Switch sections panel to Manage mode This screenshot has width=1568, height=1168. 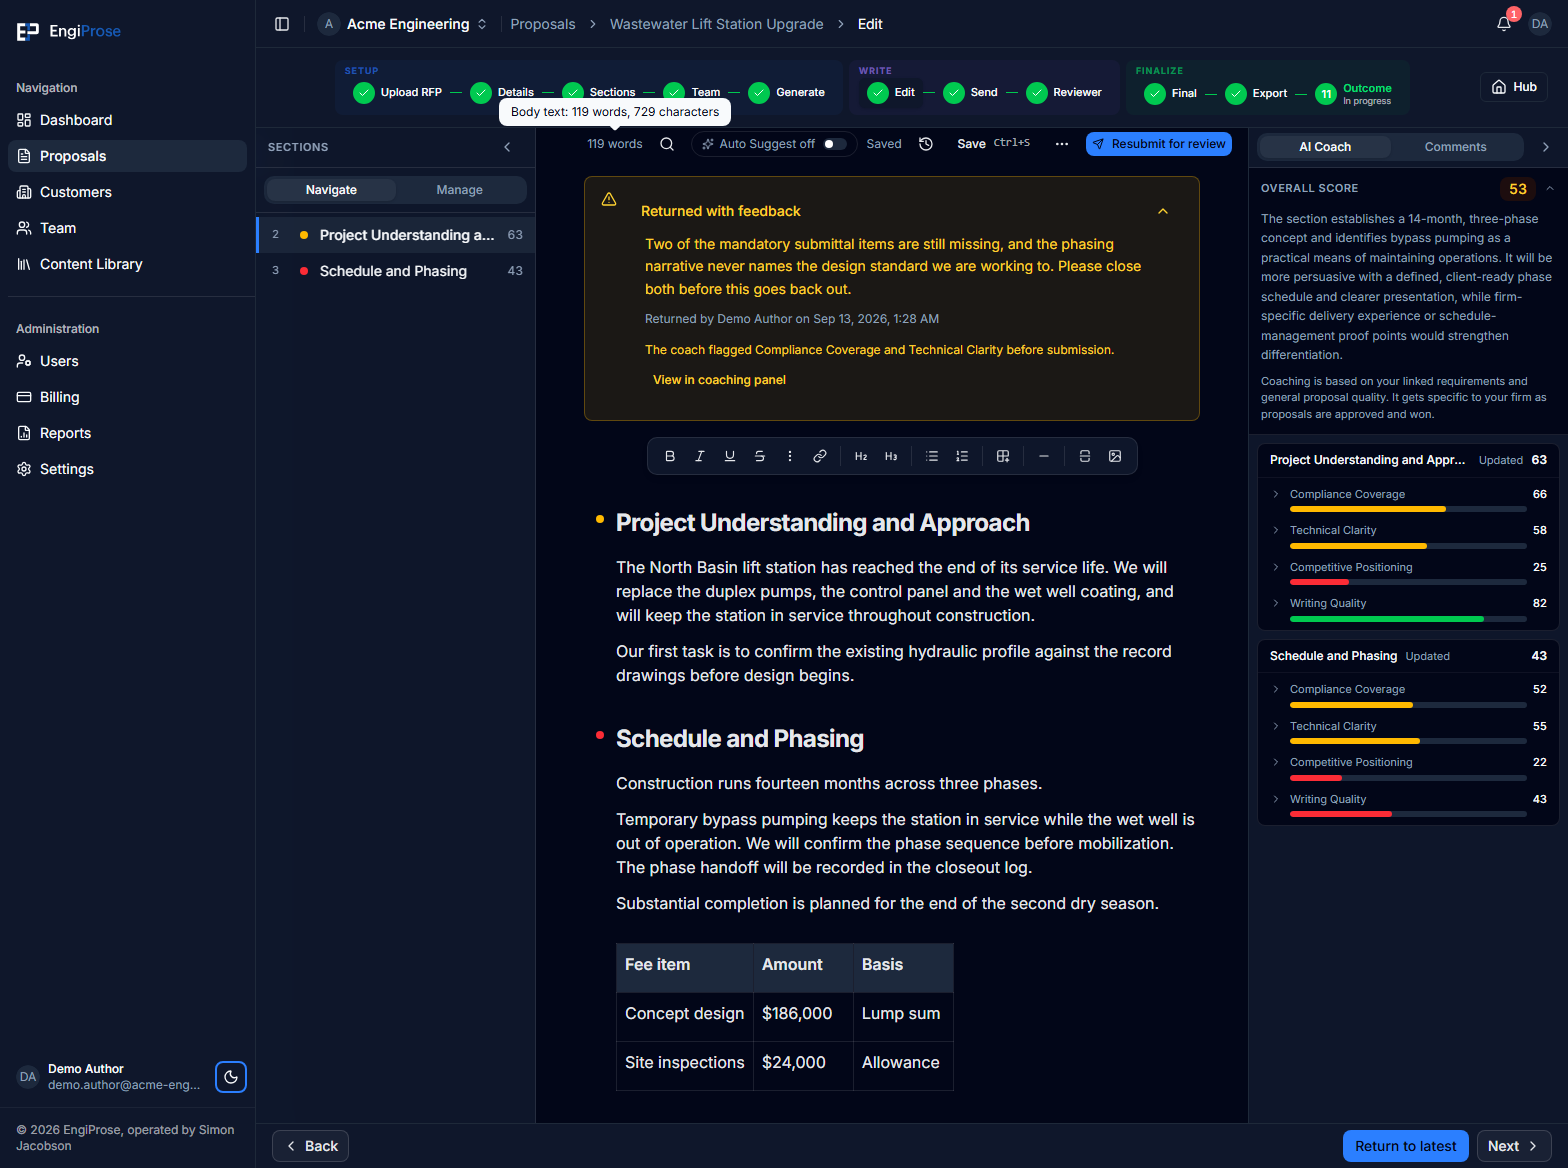tap(460, 190)
